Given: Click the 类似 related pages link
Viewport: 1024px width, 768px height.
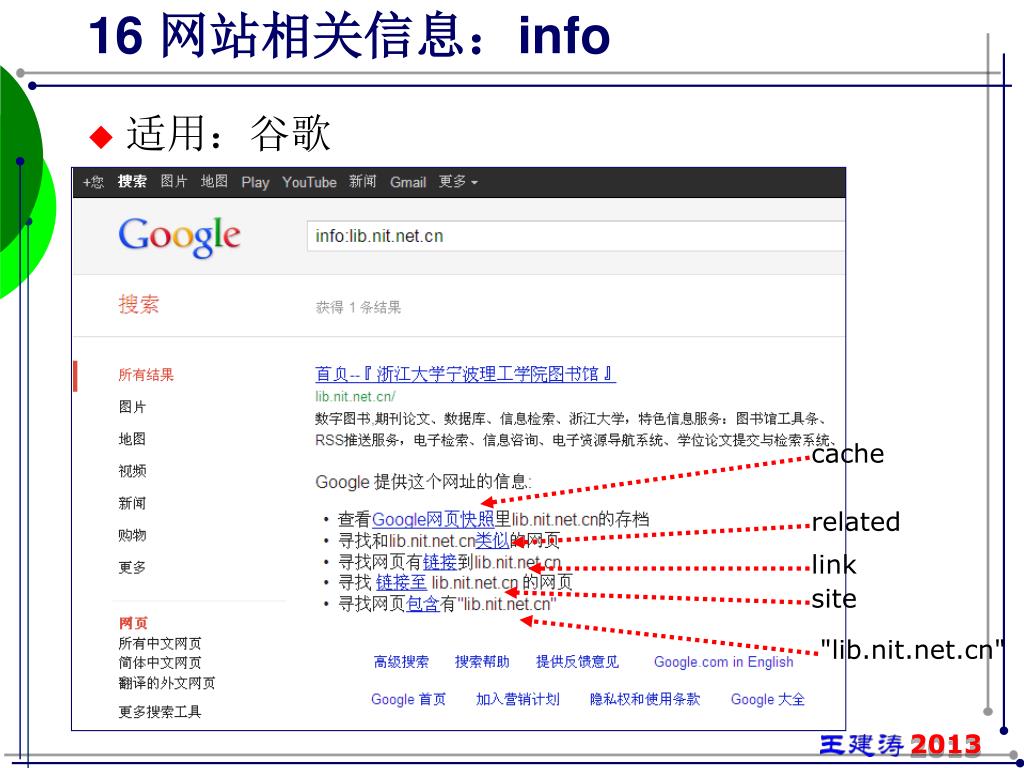Looking at the screenshot, I should 492,541.
